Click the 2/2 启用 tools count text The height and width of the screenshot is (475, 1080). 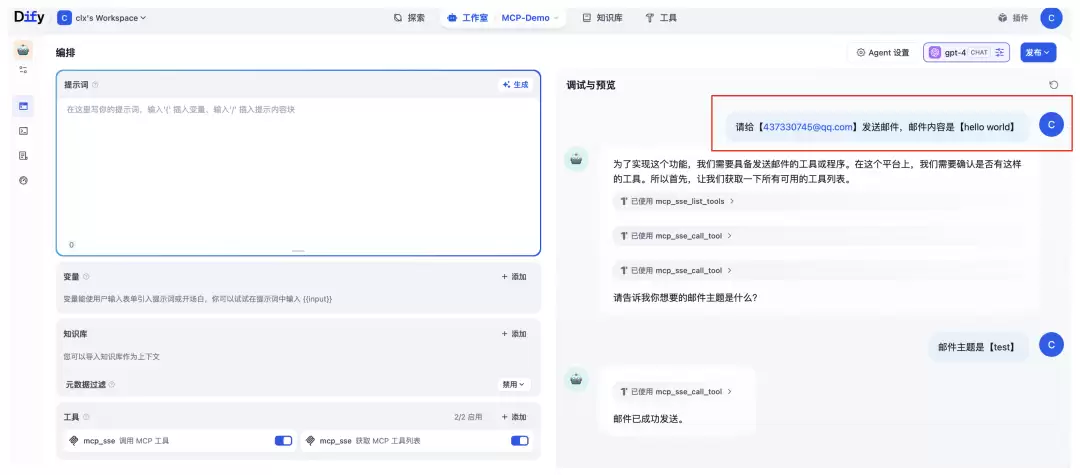pyautogui.click(x=468, y=417)
